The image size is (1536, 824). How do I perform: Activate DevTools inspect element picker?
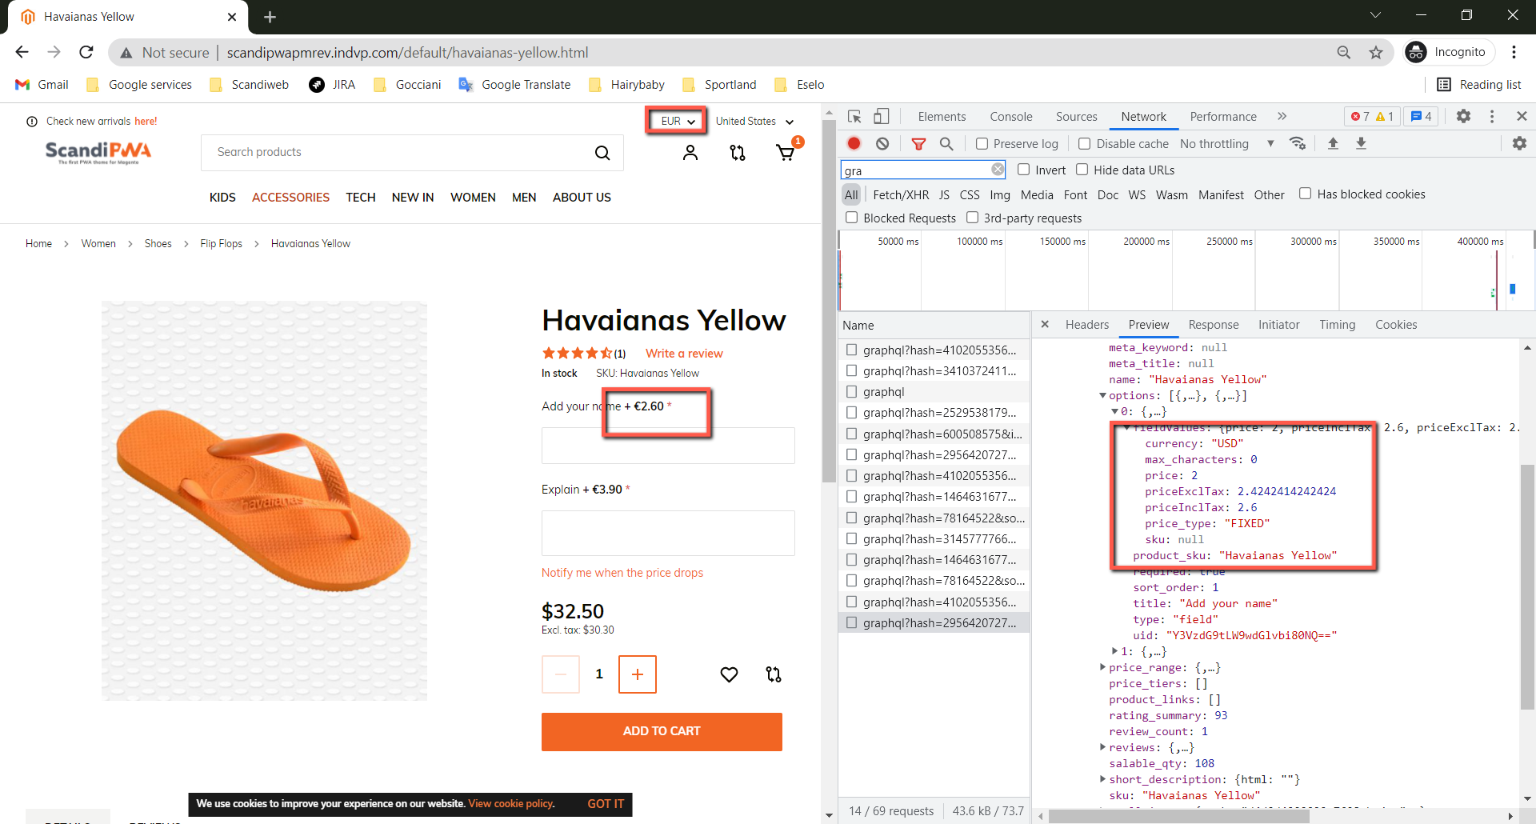coord(854,117)
